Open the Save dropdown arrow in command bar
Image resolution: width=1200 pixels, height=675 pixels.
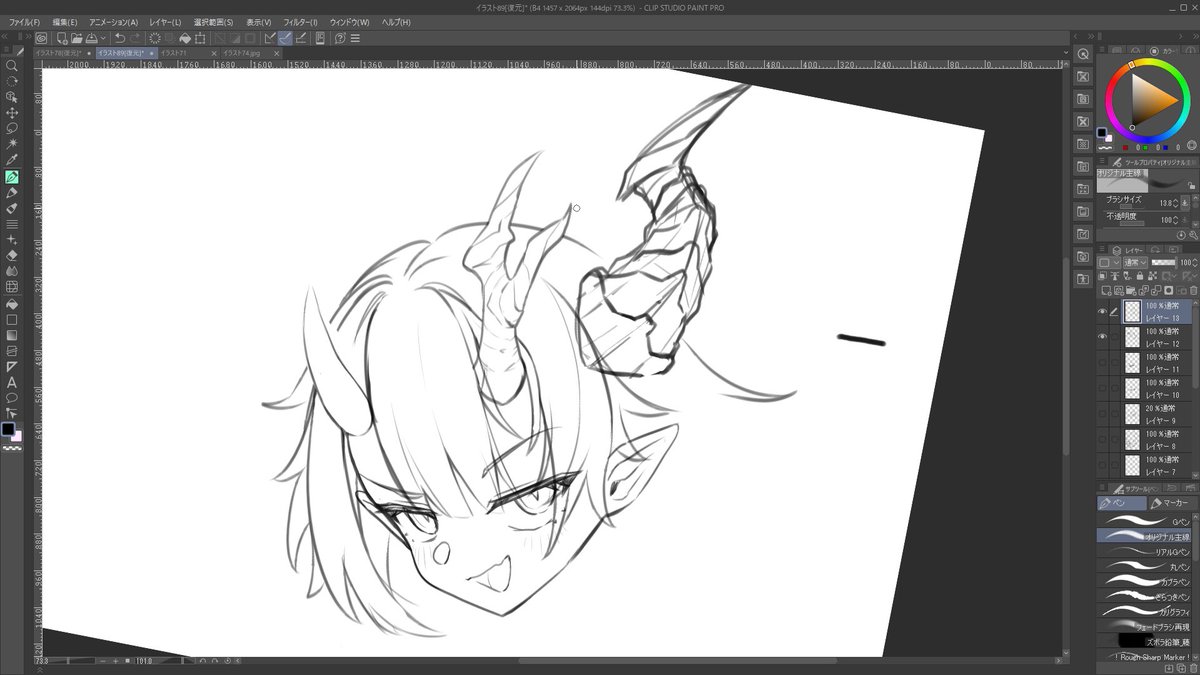point(103,38)
